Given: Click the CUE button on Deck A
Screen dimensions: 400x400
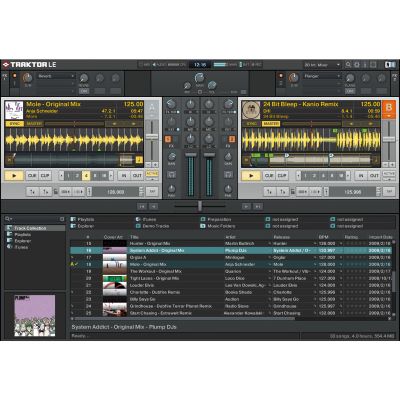Looking at the screenshot, I should [32, 176].
